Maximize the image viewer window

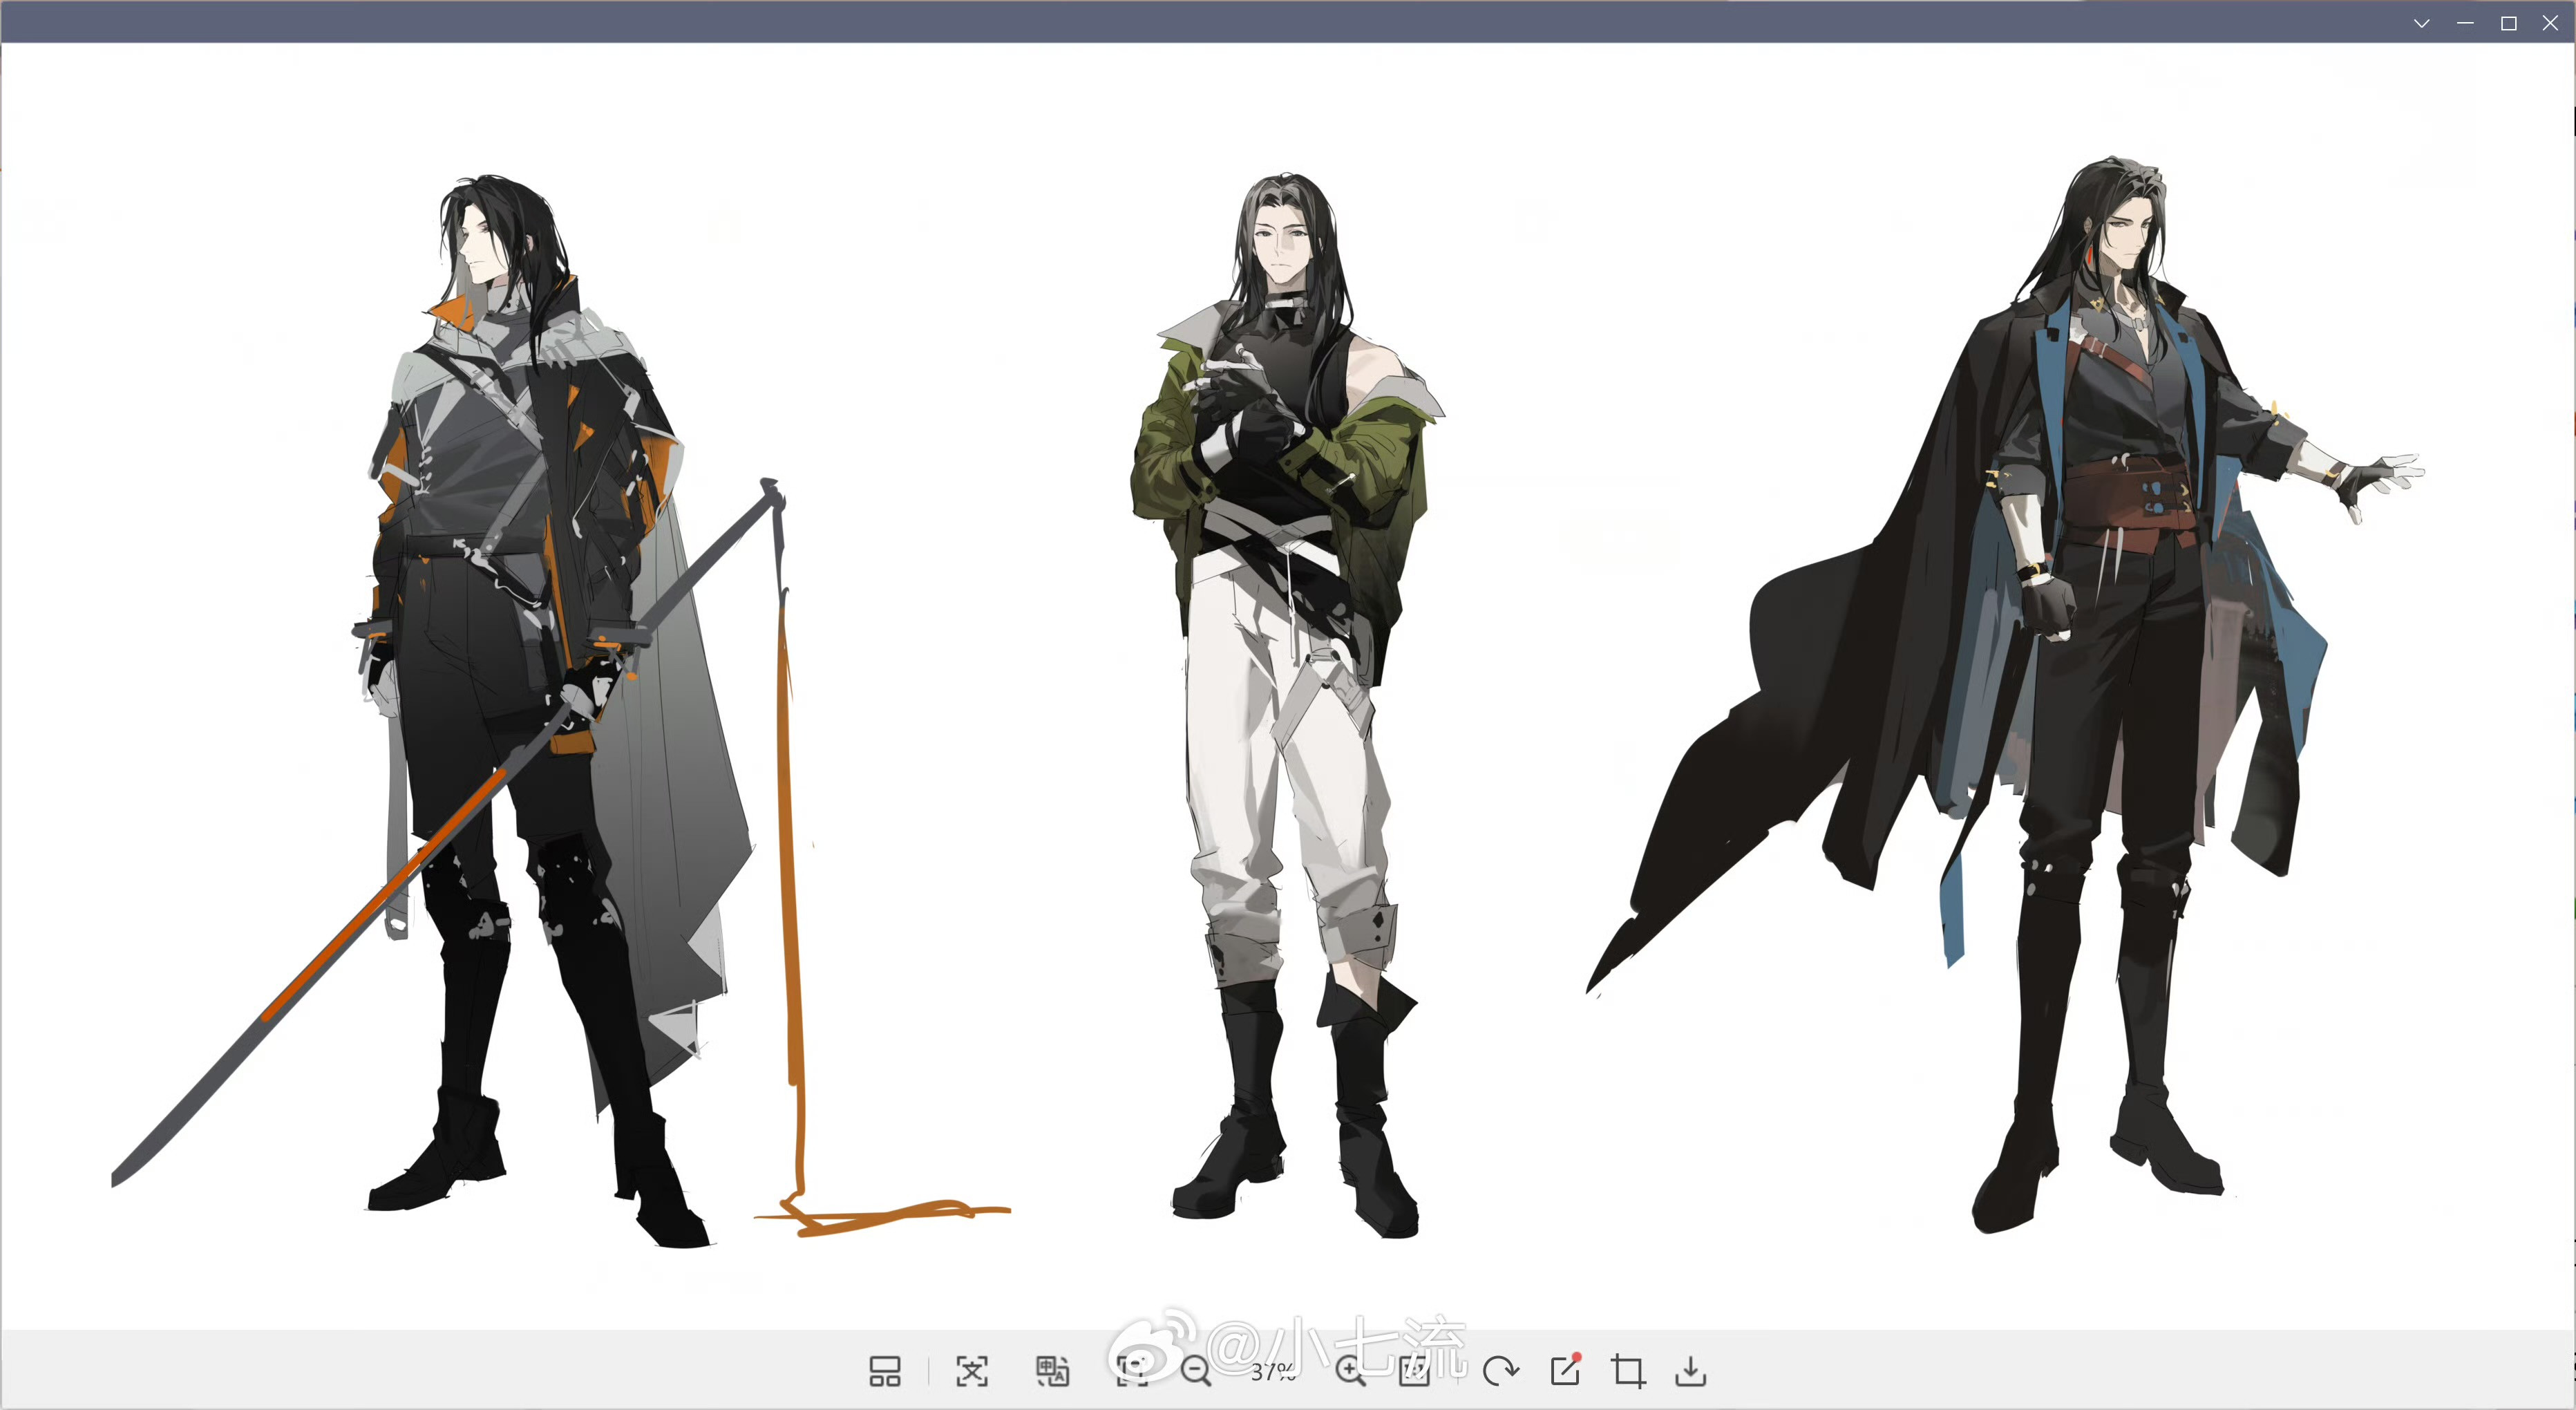(2508, 23)
